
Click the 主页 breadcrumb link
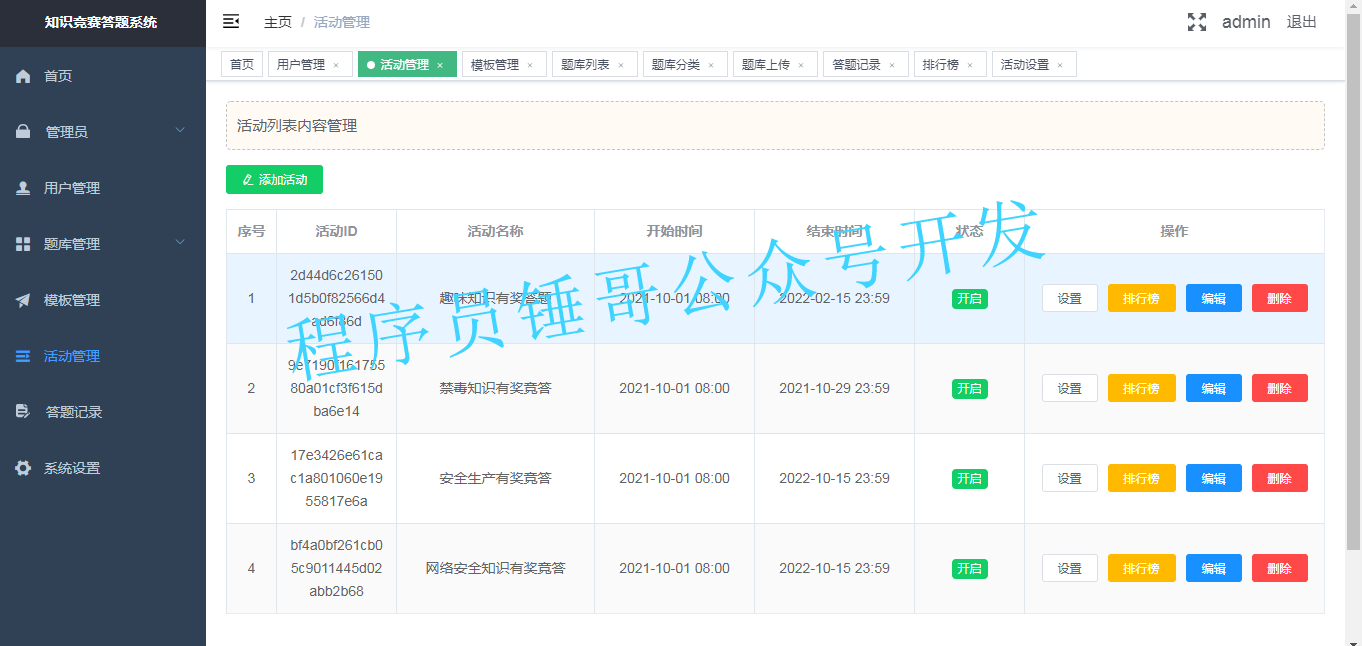[278, 22]
